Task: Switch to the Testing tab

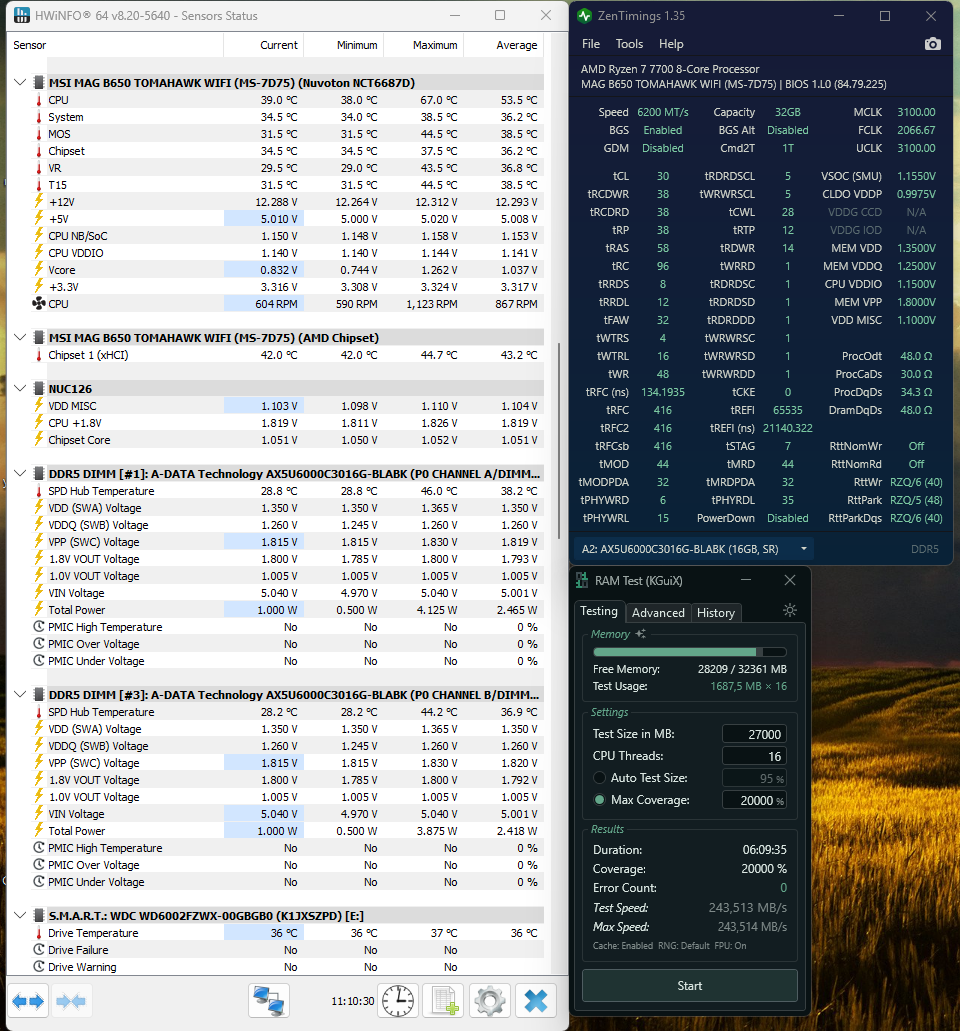Action: 599,611
